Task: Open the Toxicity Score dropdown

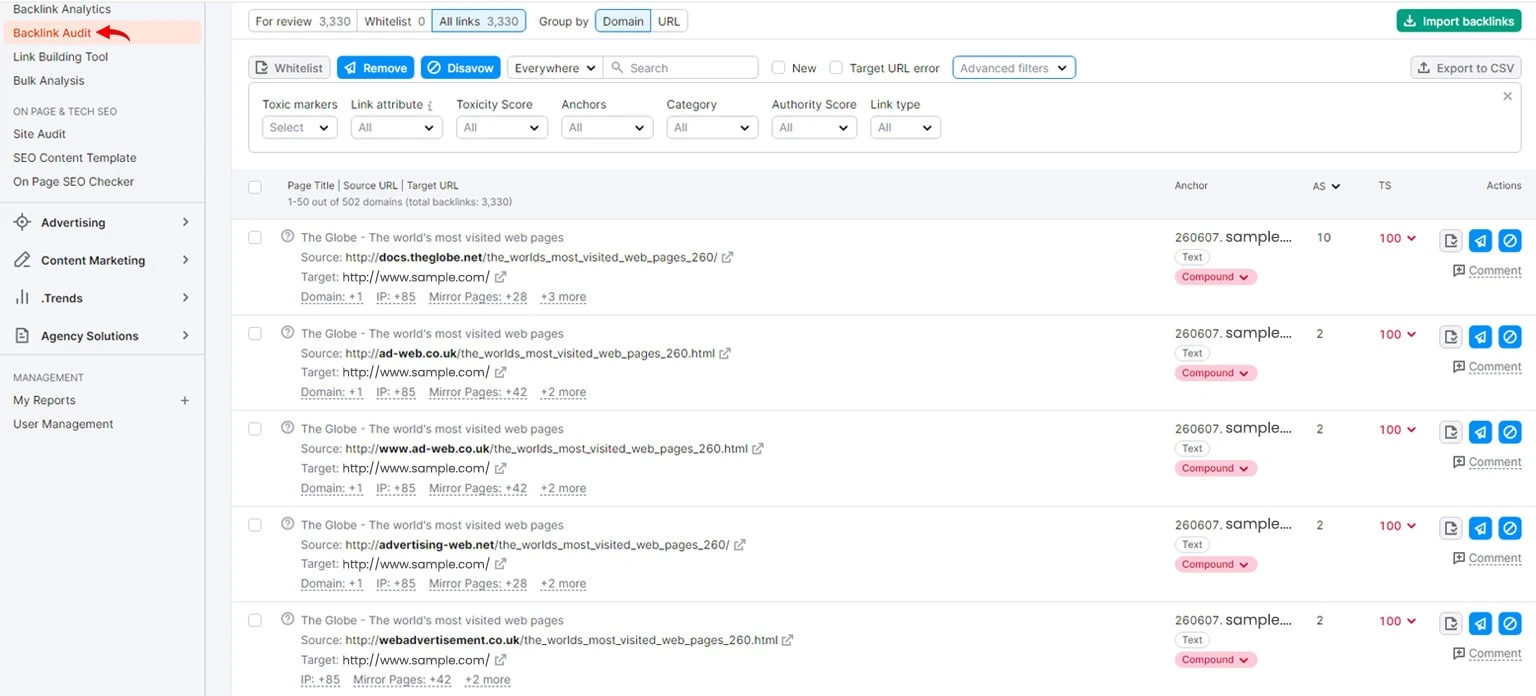Action: click(502, 127)
